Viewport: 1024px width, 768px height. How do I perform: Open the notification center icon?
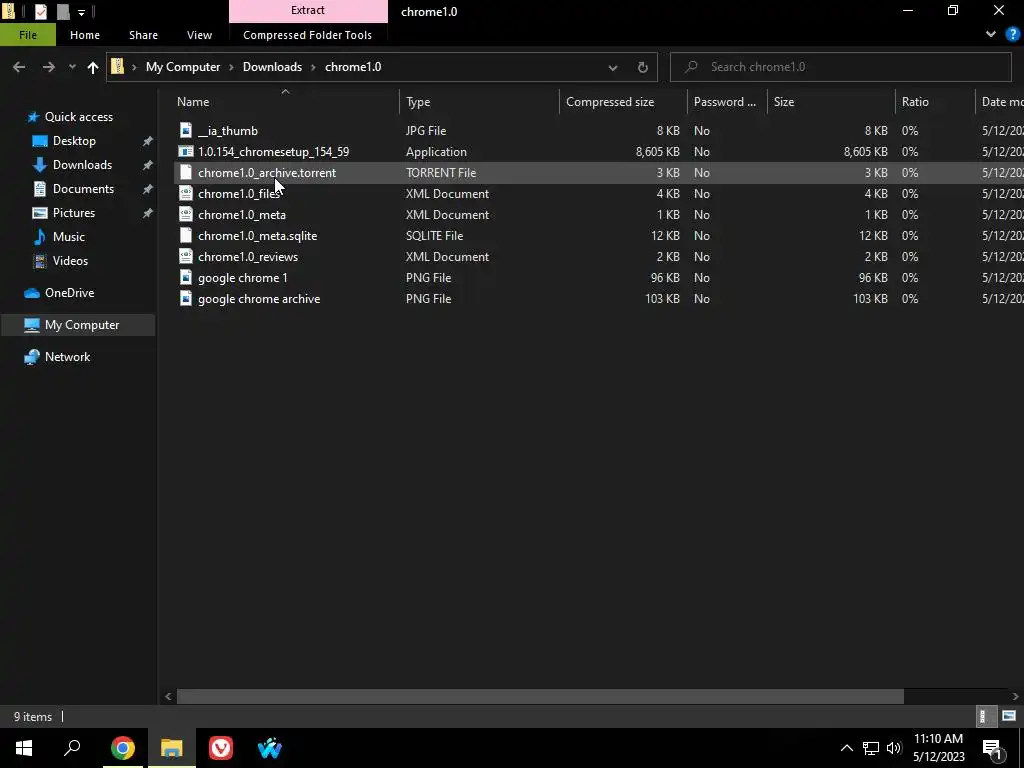pos(992,748)
